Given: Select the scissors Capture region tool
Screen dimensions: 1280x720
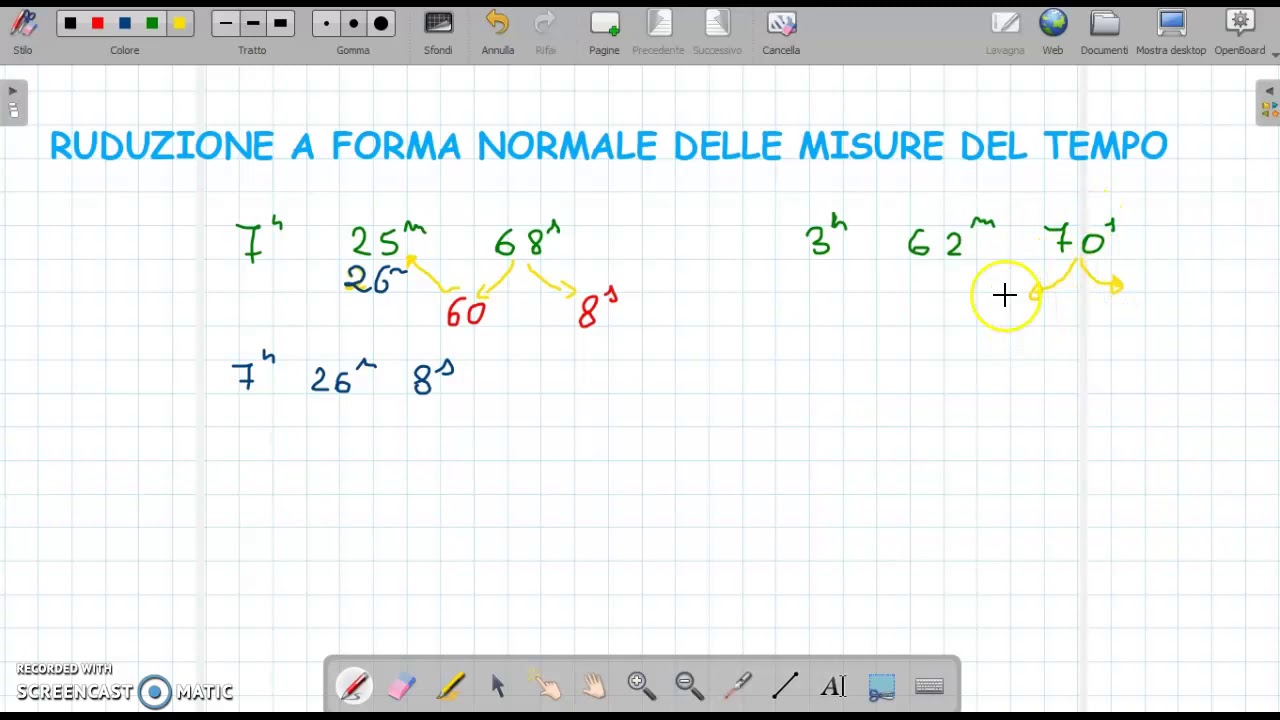Looking at the screenshot, I should click(x=881, y=686).
